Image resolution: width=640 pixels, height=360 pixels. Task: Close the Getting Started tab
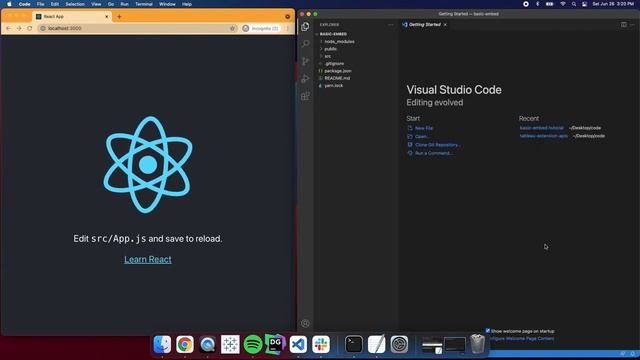(x=445, y=24)
